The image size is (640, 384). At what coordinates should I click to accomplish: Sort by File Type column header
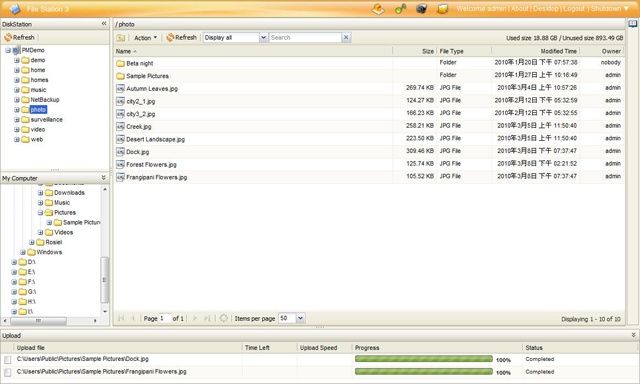click(464, 51)
